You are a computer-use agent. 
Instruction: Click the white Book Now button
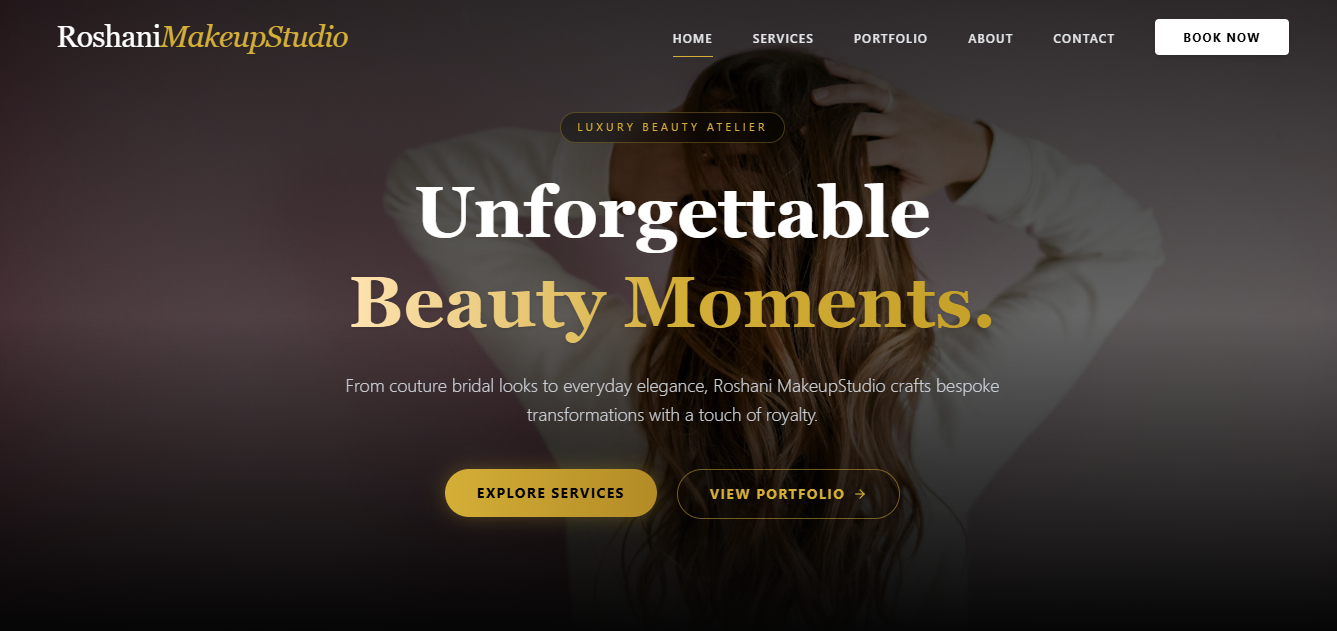click(1221, 37)
